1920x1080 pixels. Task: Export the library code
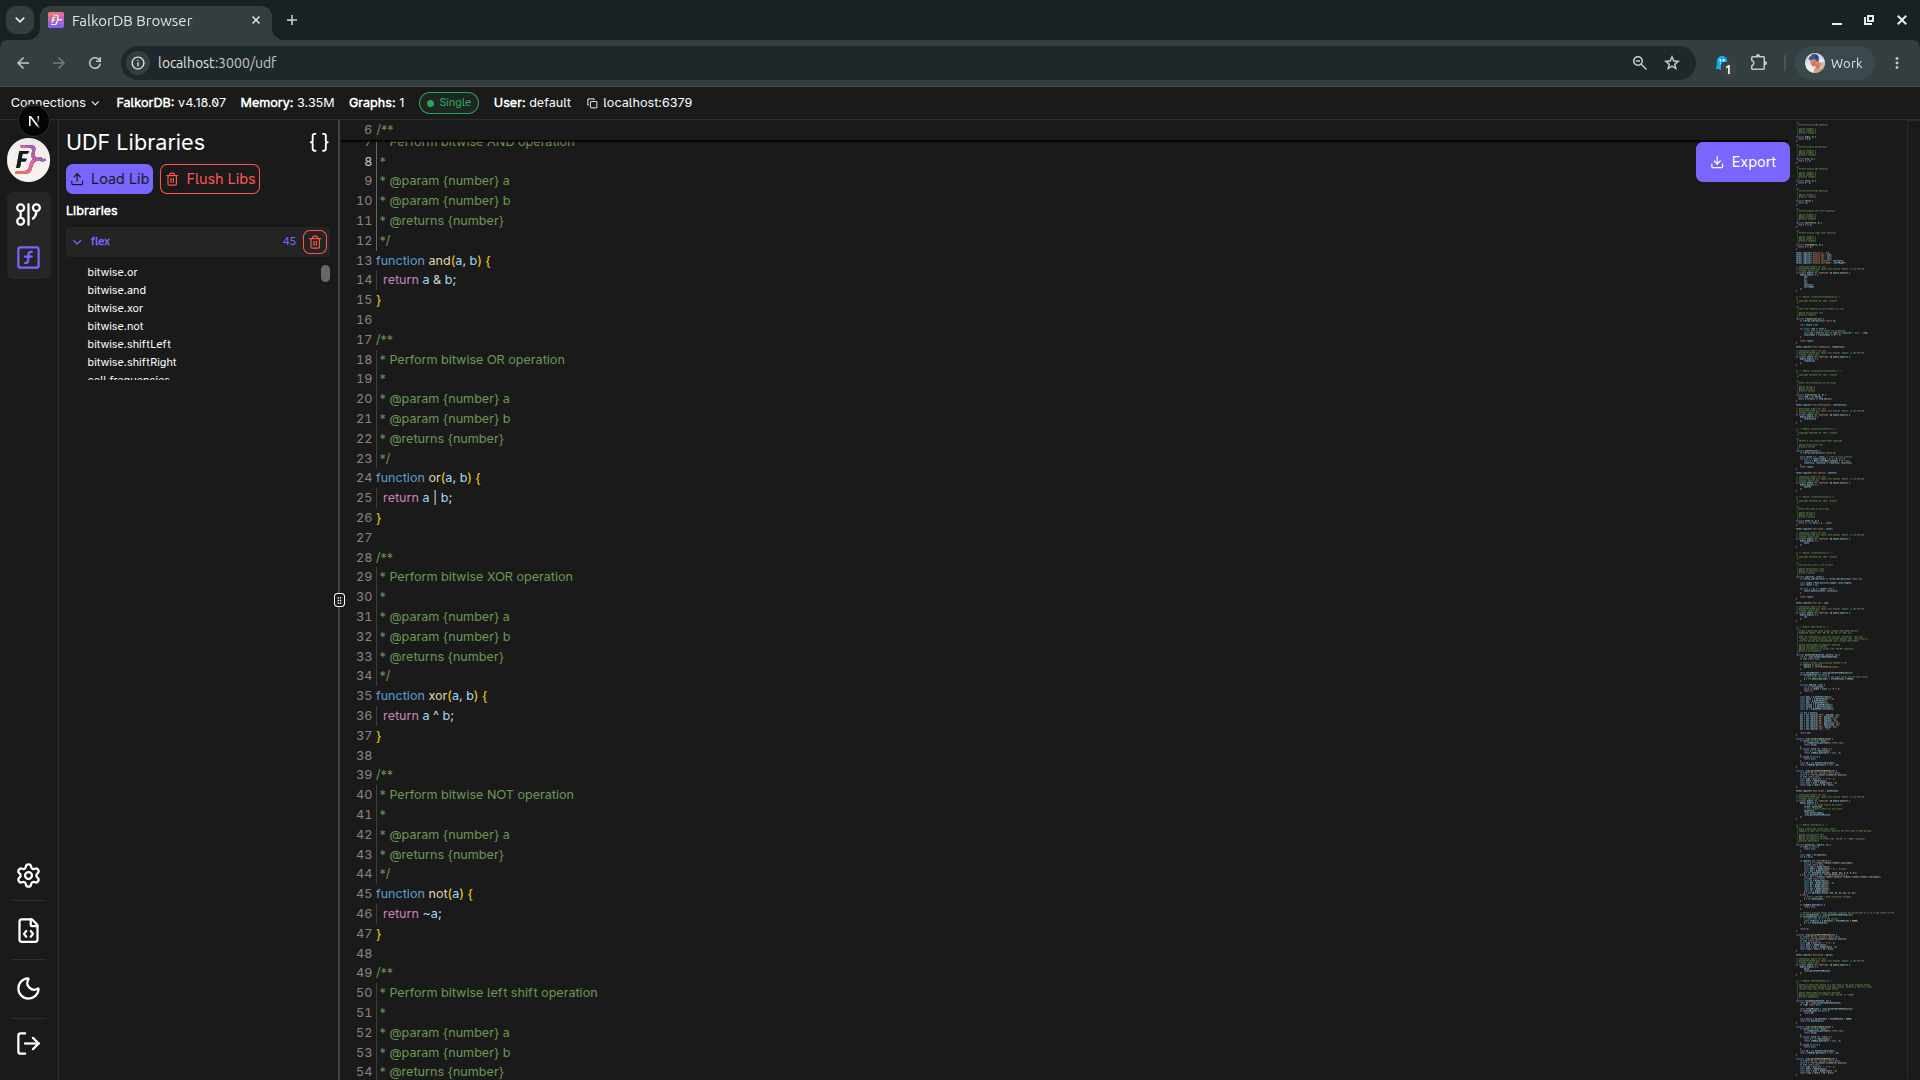(x=1742, y=162)
